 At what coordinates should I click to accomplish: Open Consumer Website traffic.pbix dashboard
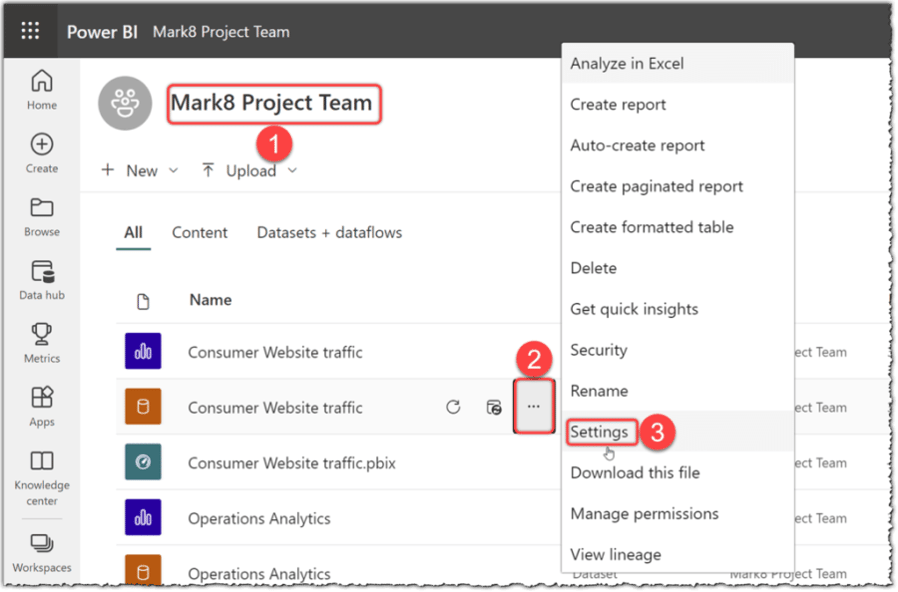tap(292, 463)
